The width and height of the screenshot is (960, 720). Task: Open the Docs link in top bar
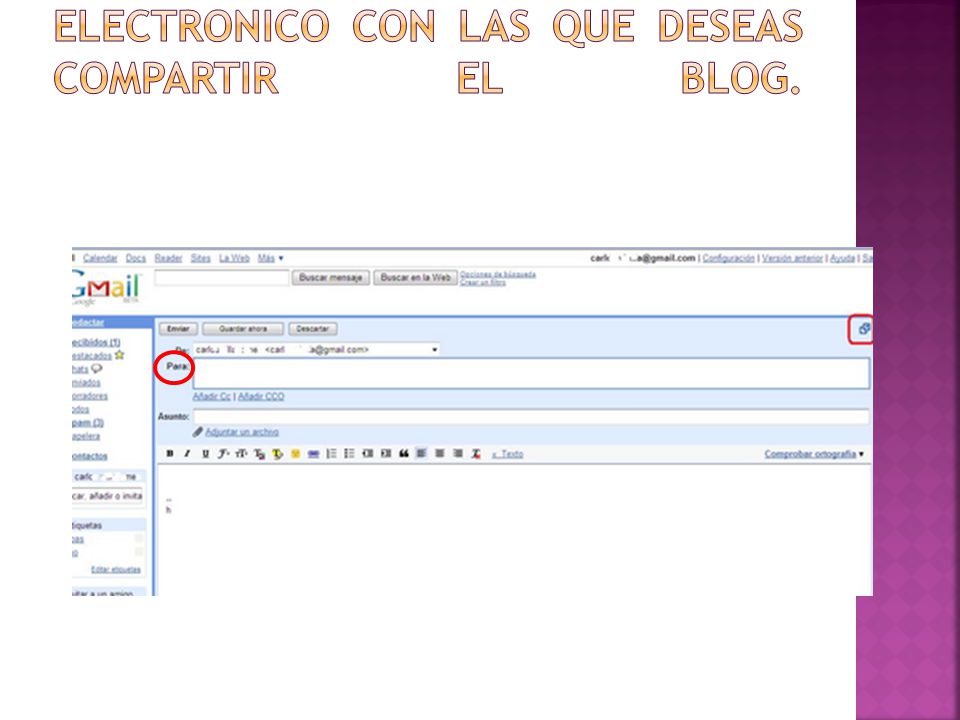pos(136,258)
